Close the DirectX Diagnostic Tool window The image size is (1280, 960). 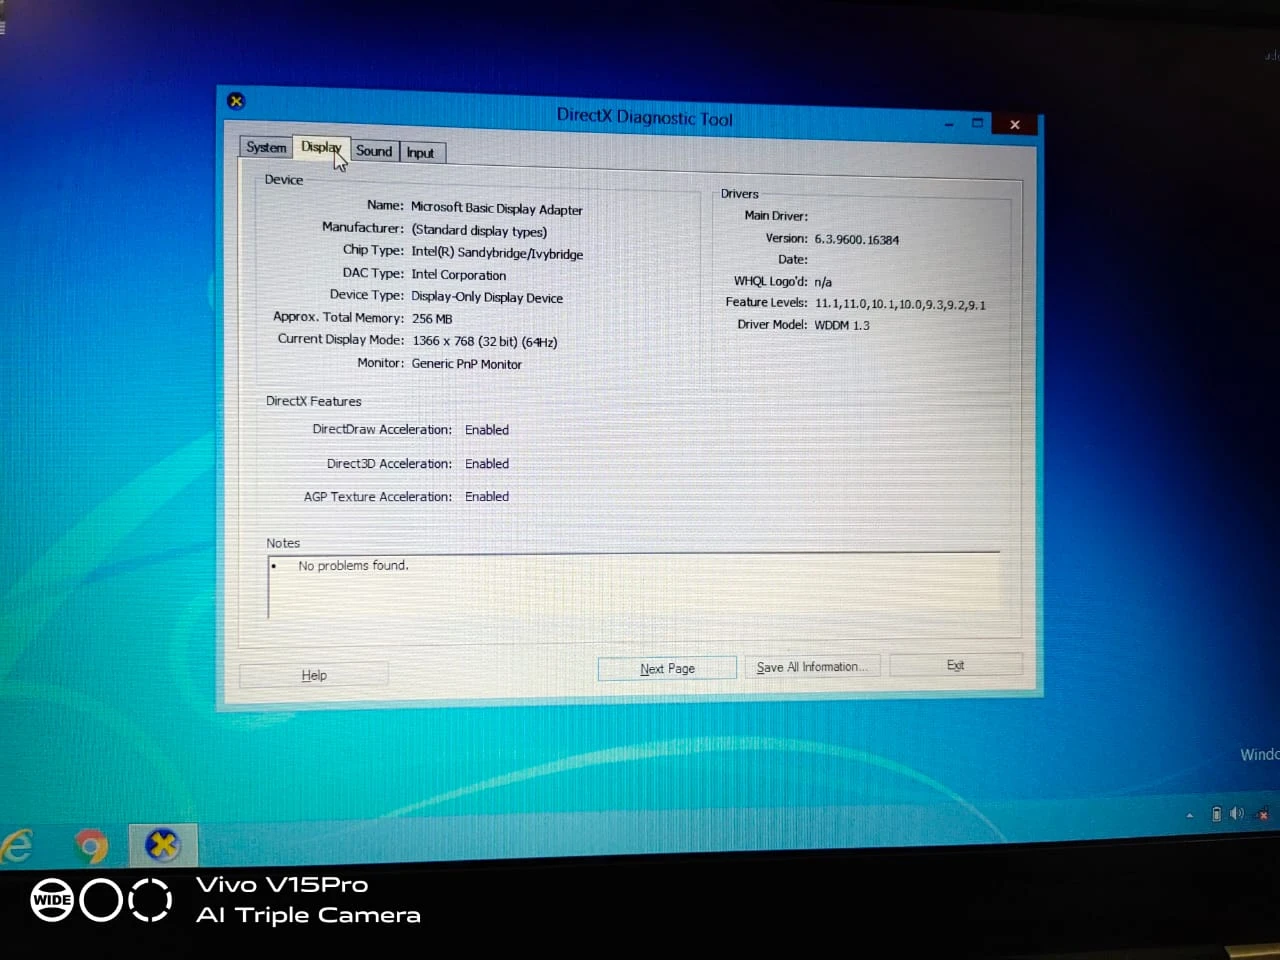pos(1015,124)
